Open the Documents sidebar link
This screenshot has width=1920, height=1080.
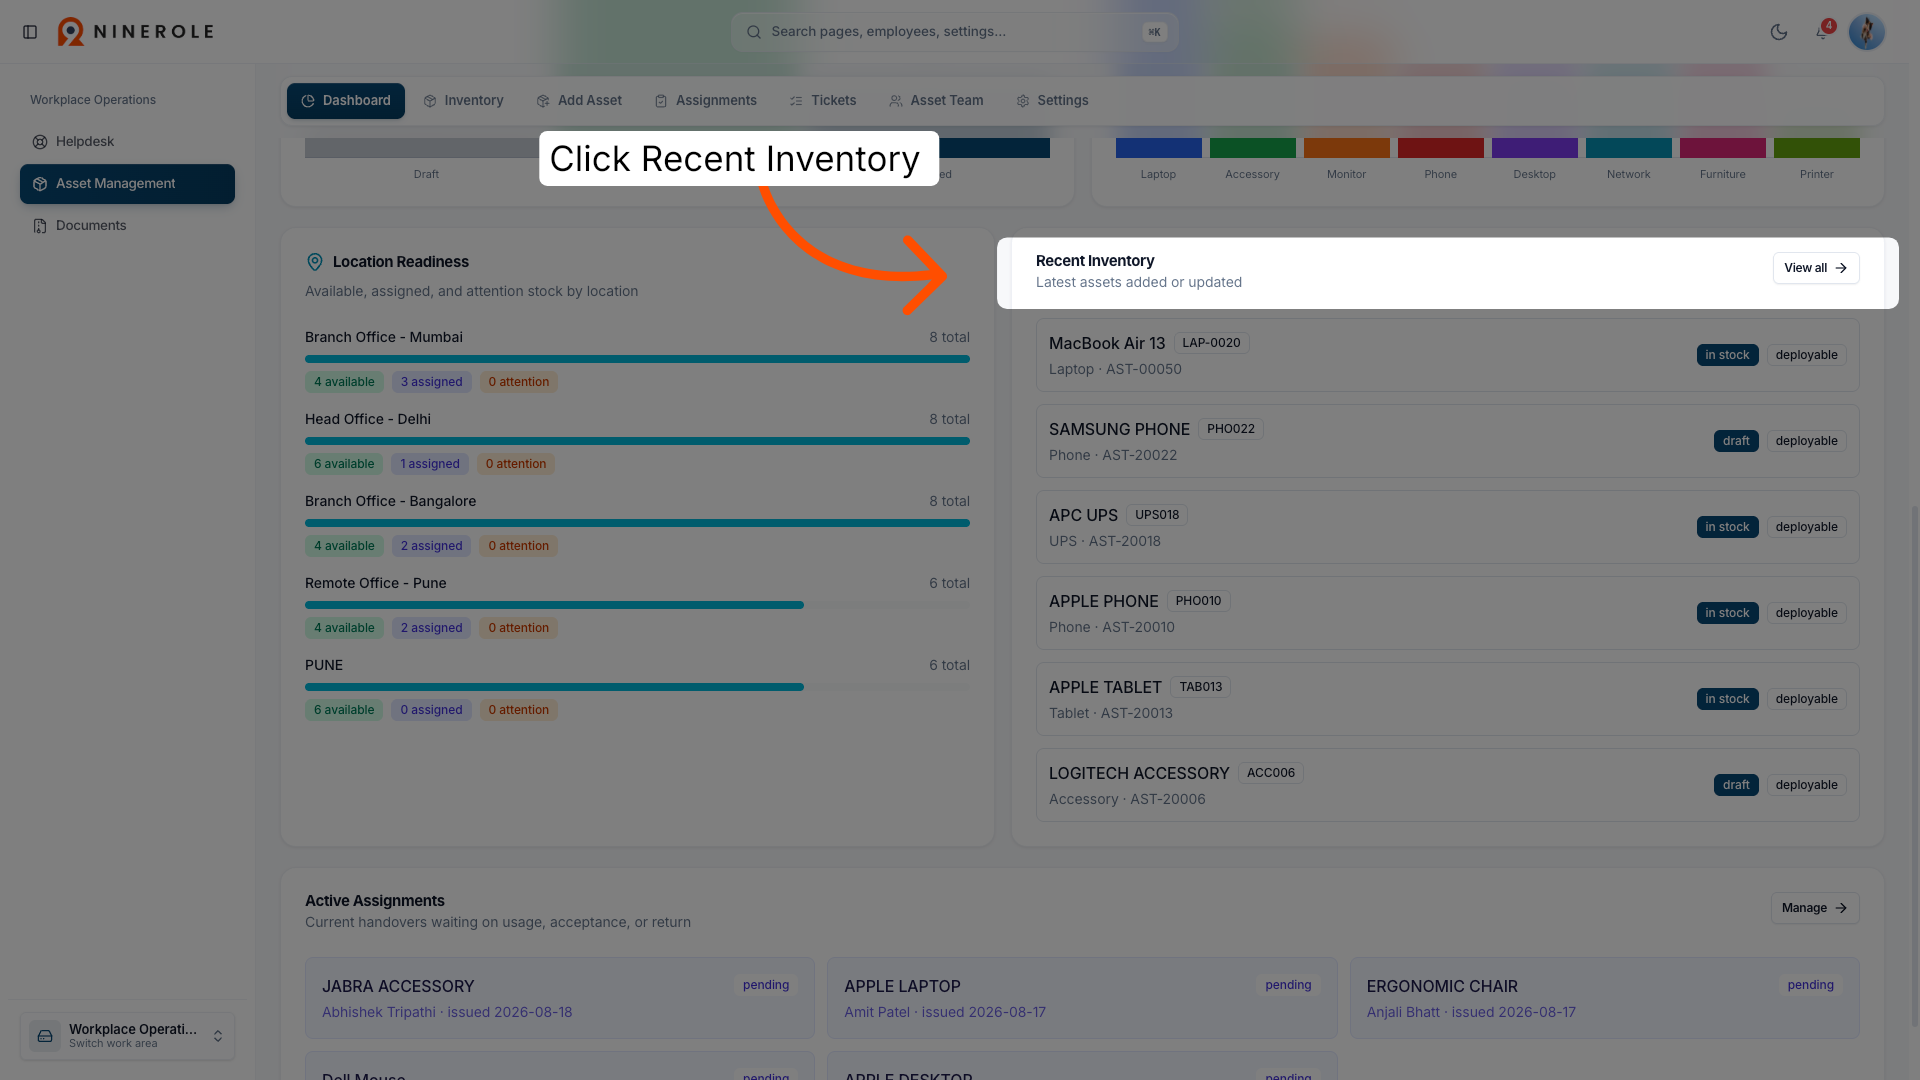point(127,226)
